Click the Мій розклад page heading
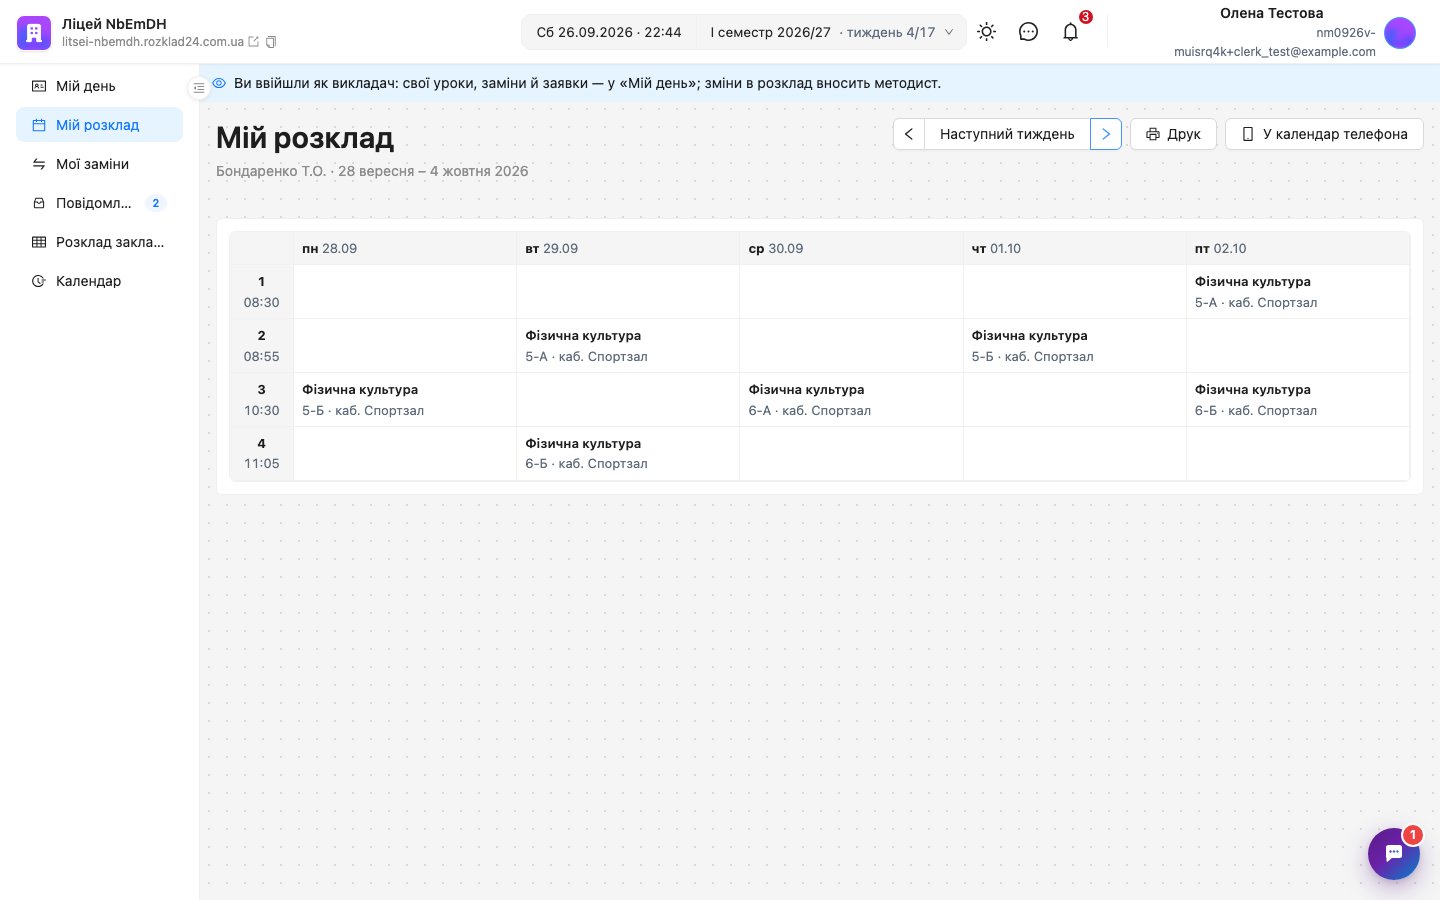Image resolution: width=1440 pixels, height=900 pixels. click(305, 138)
